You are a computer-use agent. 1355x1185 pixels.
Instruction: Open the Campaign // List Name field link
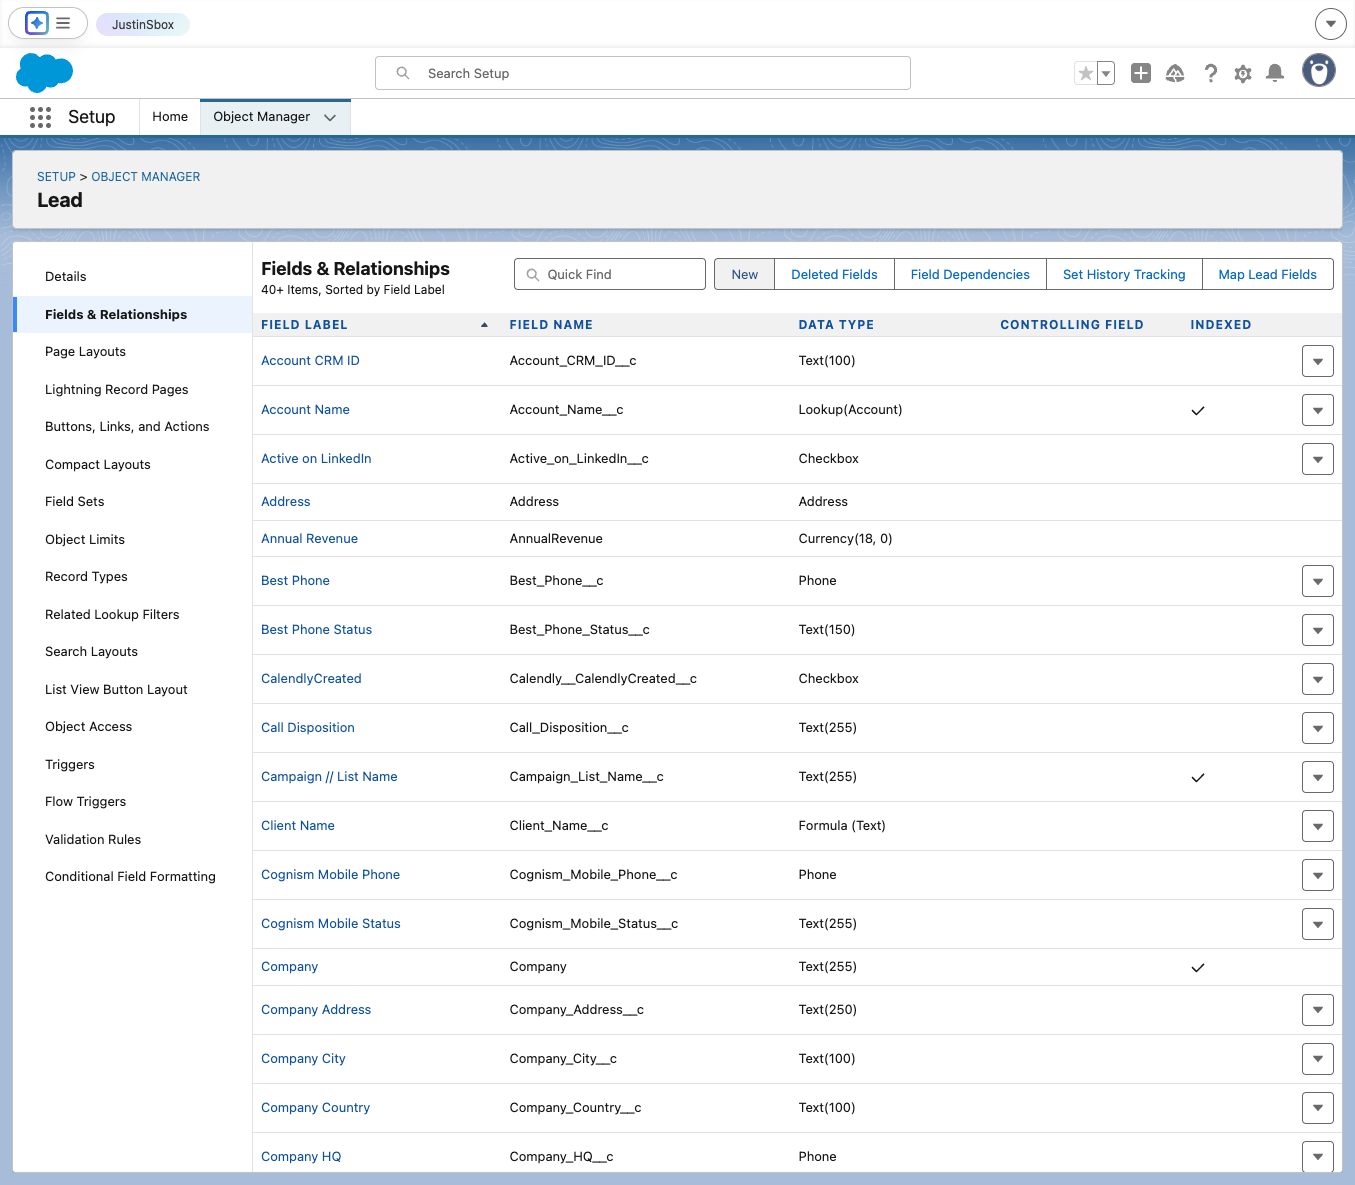329,777
